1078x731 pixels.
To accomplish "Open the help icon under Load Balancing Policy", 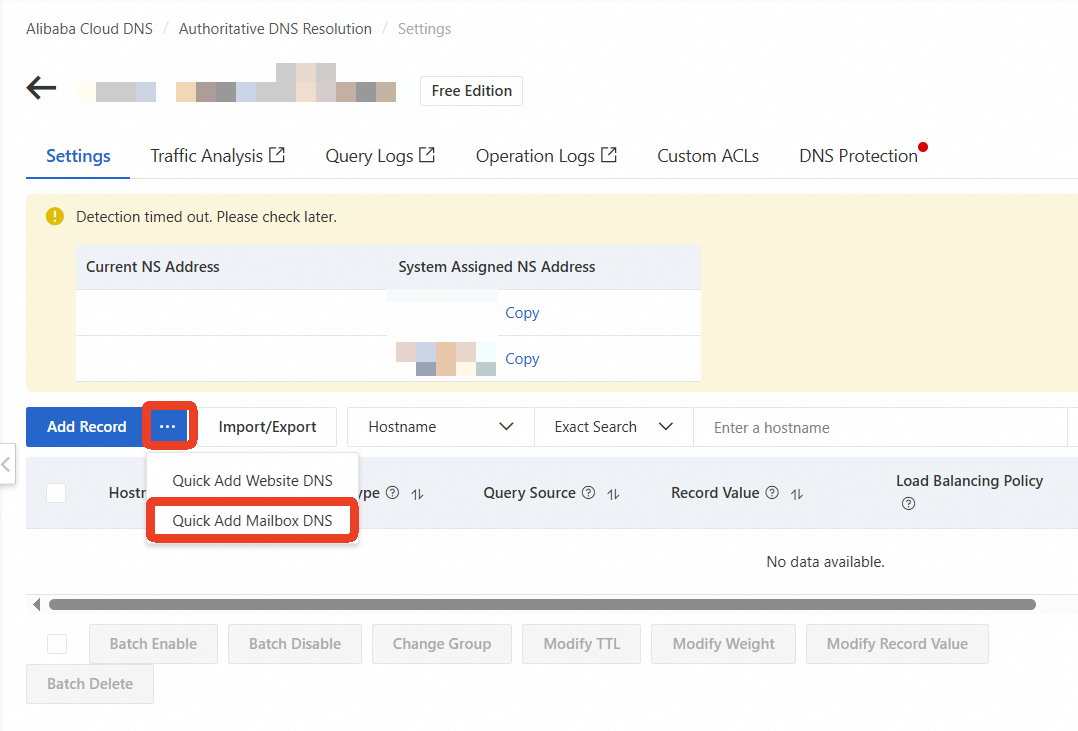I will point(908,503).
